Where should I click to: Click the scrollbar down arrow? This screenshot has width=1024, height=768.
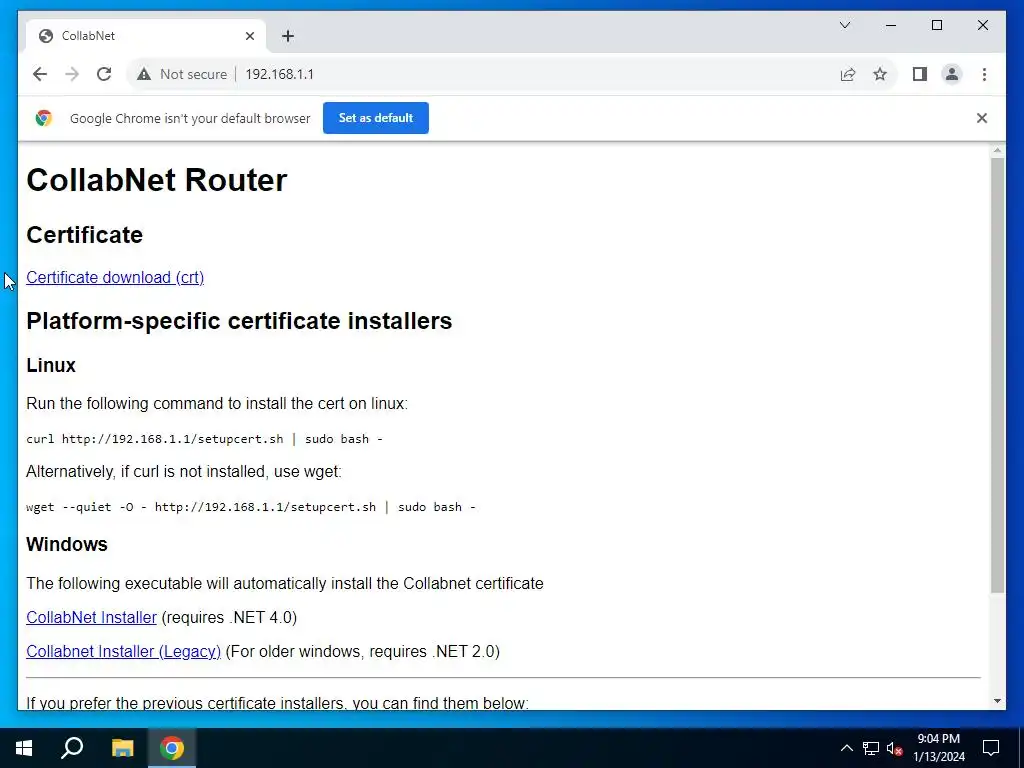pyautogui.click(x=997, y=701)
